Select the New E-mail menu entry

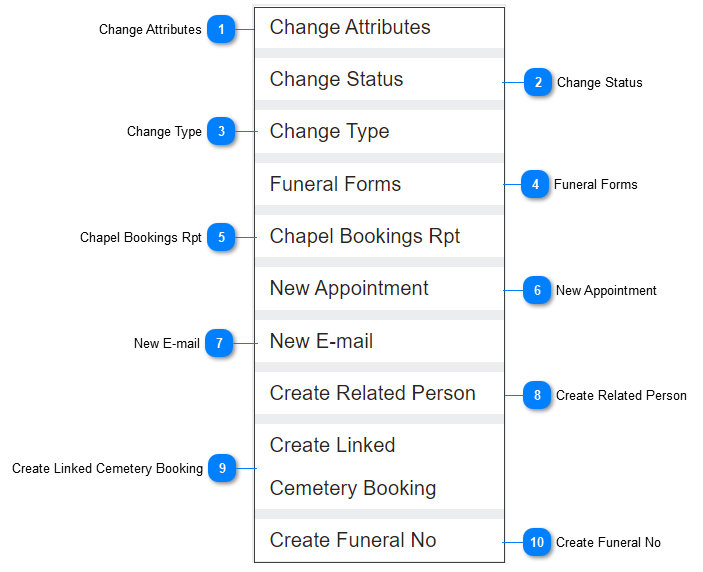click(x=379, y=341)
